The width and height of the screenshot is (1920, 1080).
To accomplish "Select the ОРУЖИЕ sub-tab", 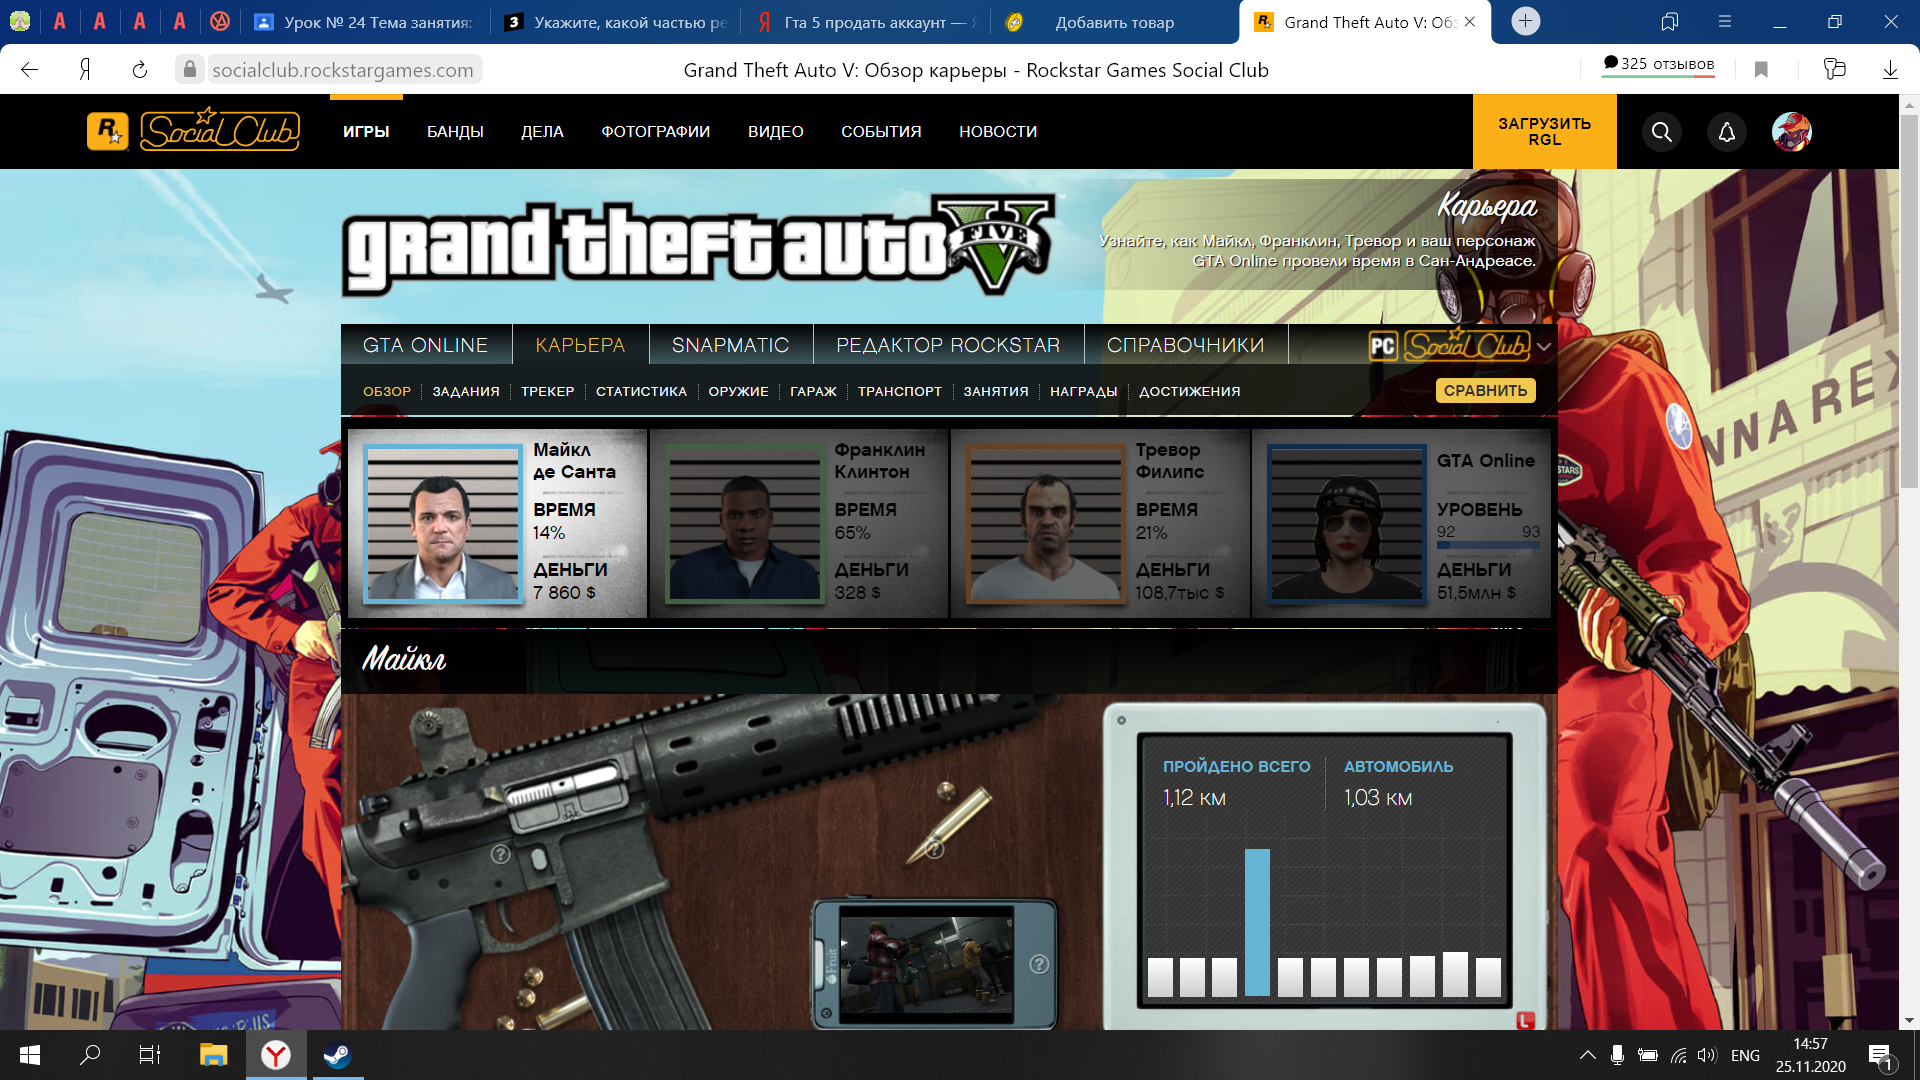I will 738,392.
